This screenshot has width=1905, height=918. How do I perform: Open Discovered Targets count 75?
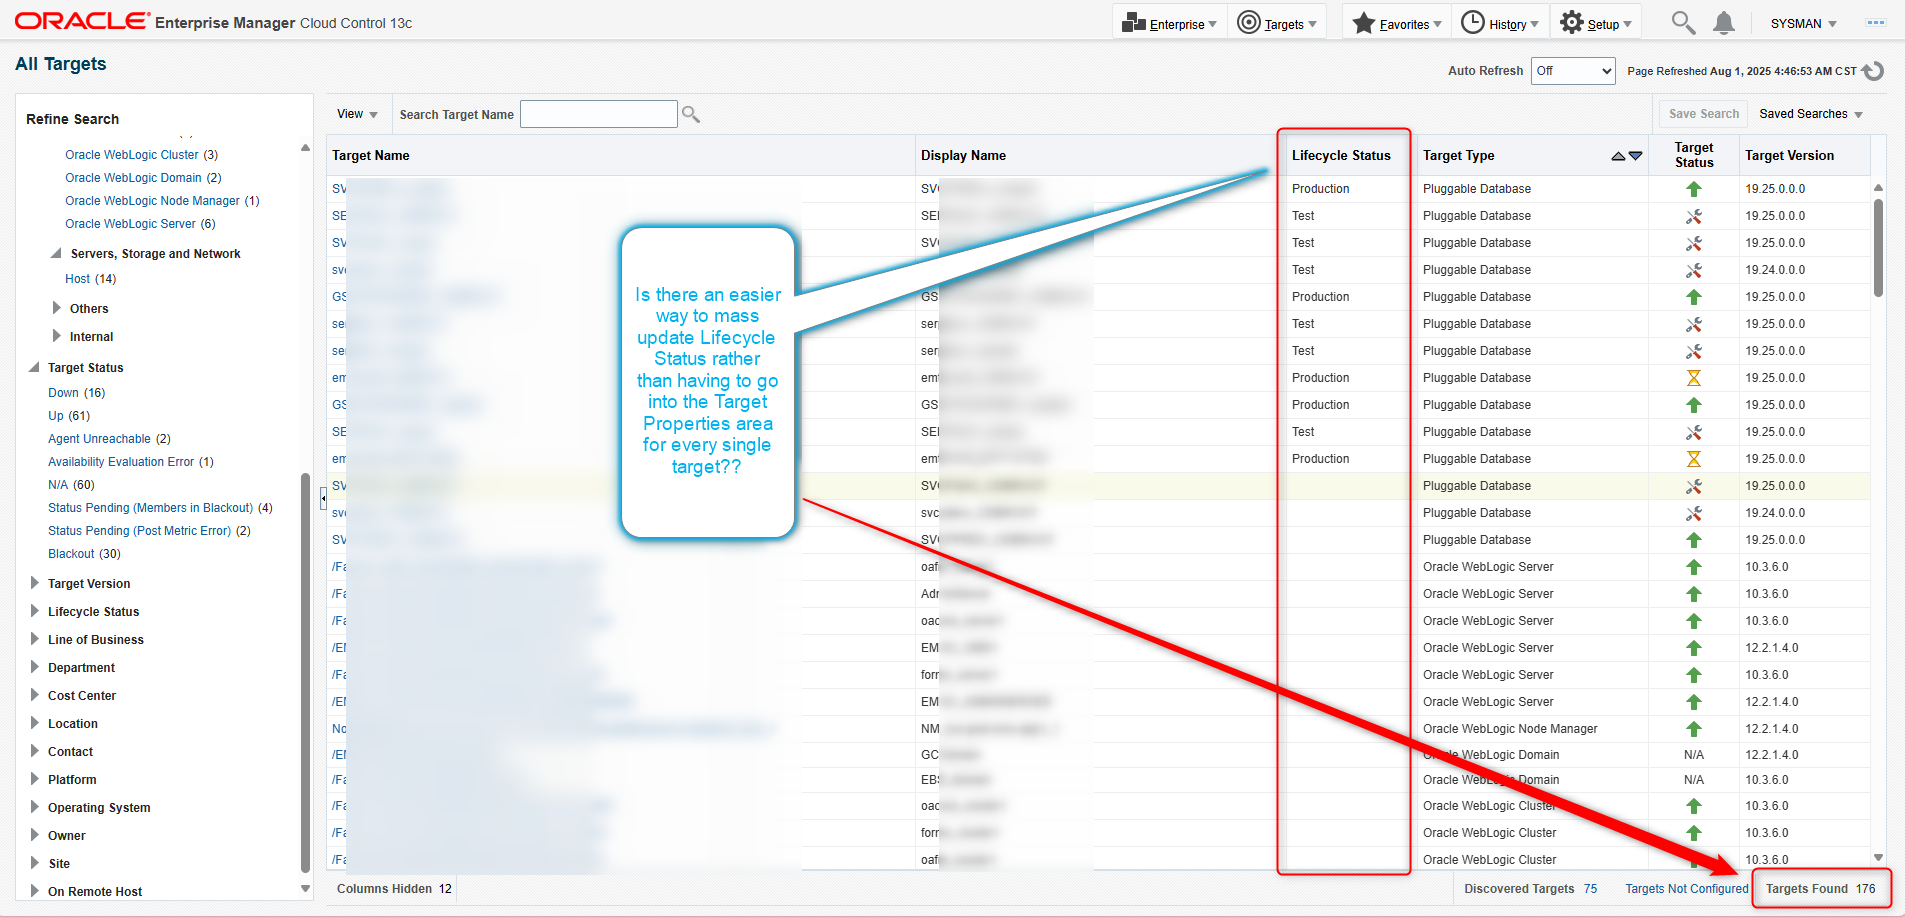tap(1590, 889)
